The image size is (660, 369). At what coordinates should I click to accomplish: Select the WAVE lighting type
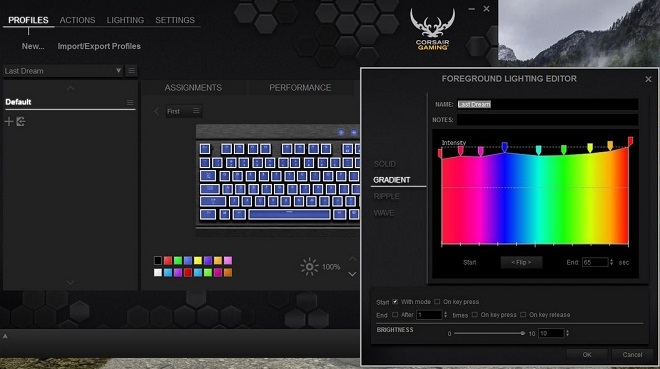pyautogui.click(x=384, y=213)
